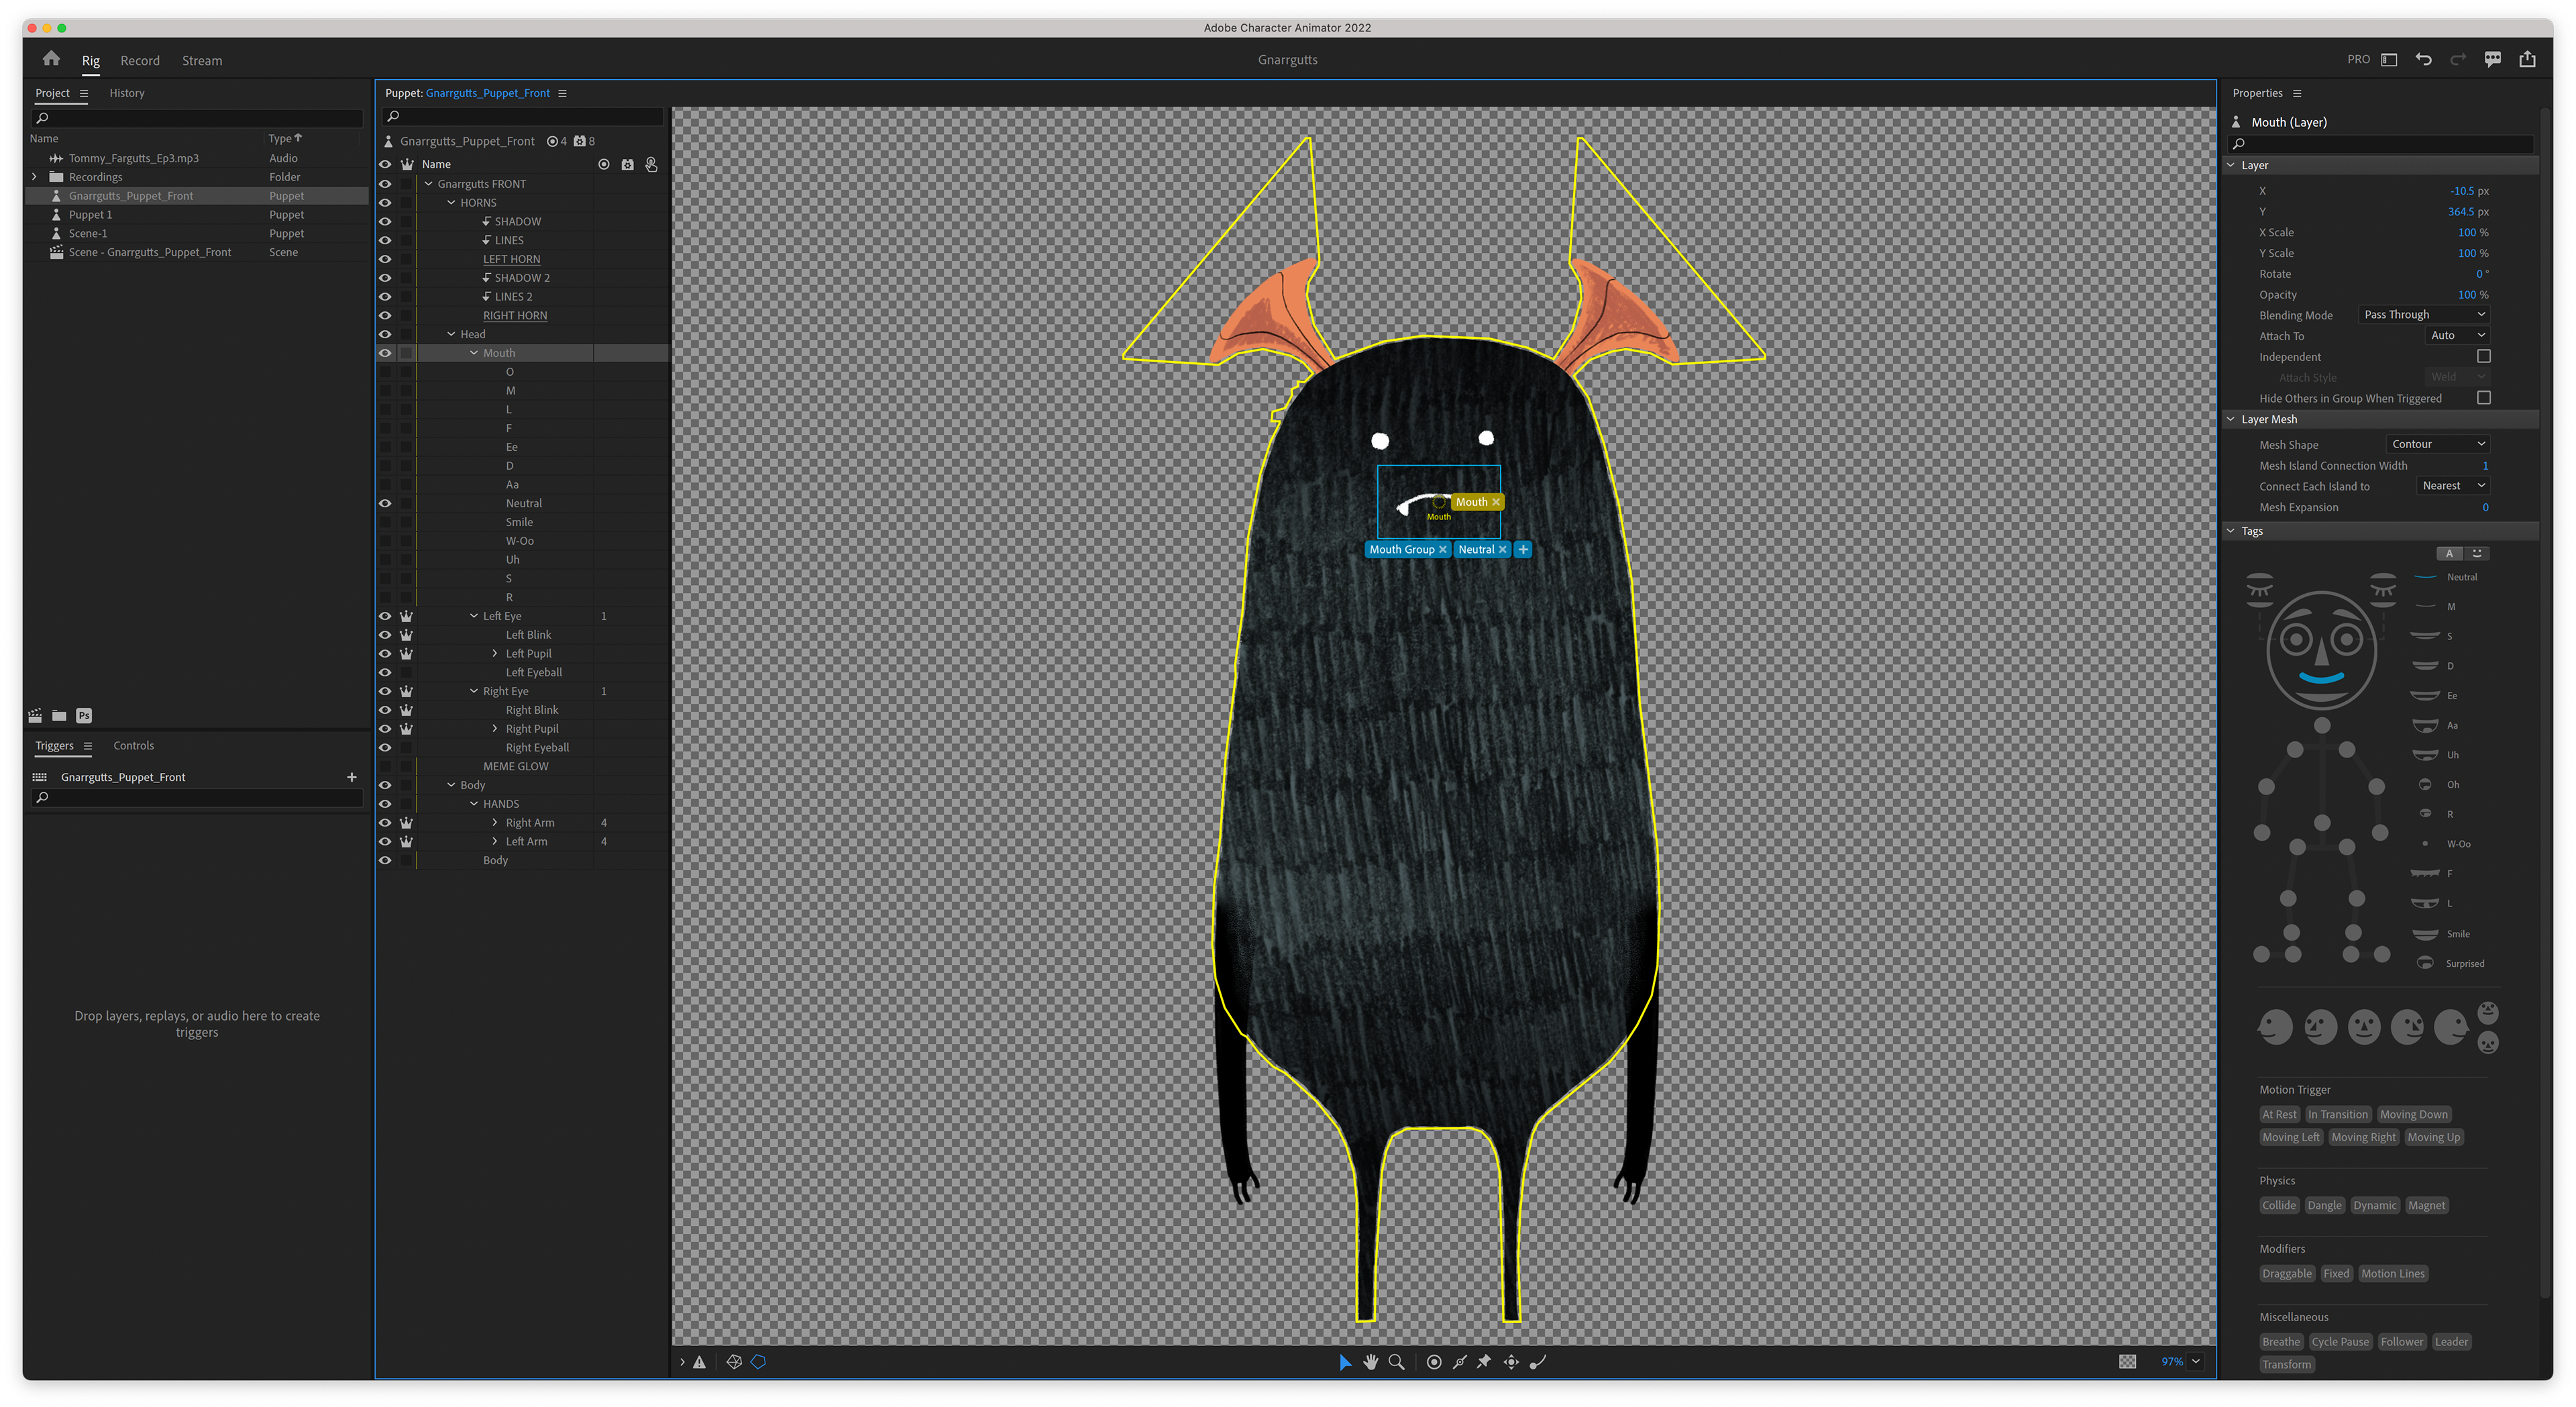Hide the Neutral mouth layer

[385, 504]
